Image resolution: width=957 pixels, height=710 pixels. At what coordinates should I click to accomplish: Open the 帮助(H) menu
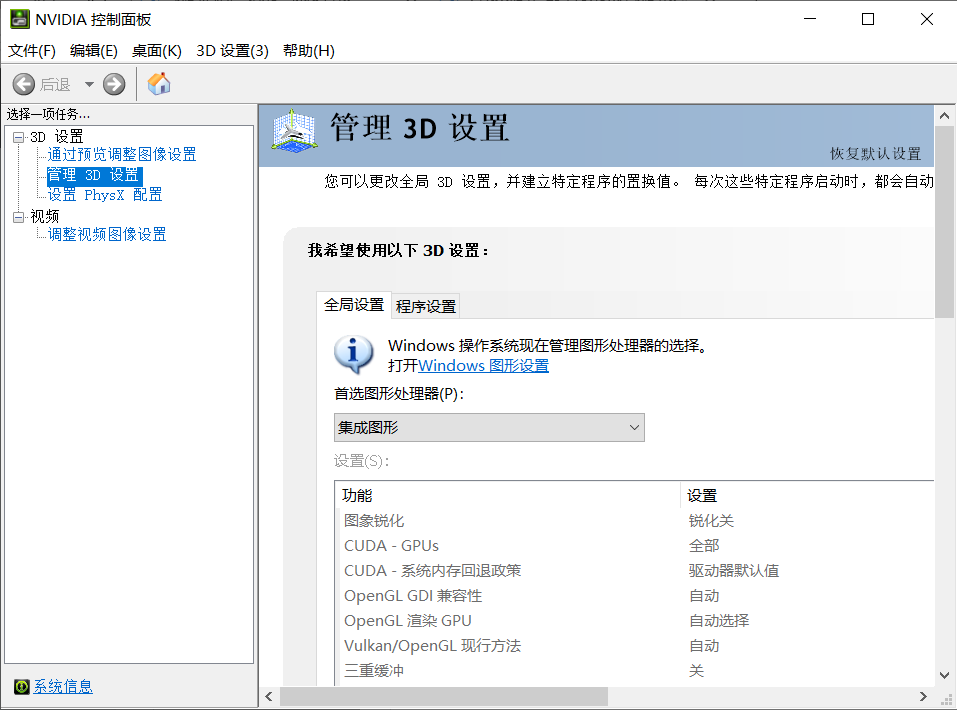coord(309,51)
